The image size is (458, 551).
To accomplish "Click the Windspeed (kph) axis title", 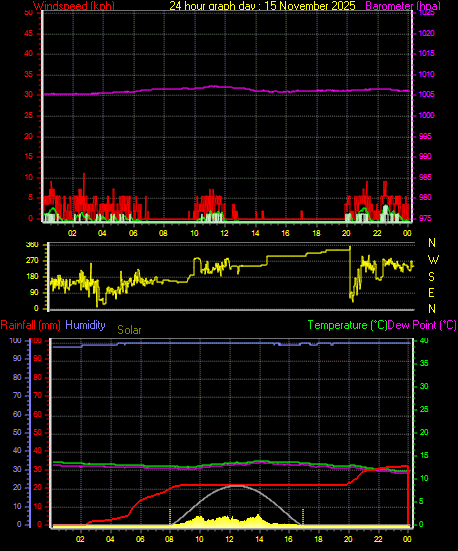I will 74,6.
